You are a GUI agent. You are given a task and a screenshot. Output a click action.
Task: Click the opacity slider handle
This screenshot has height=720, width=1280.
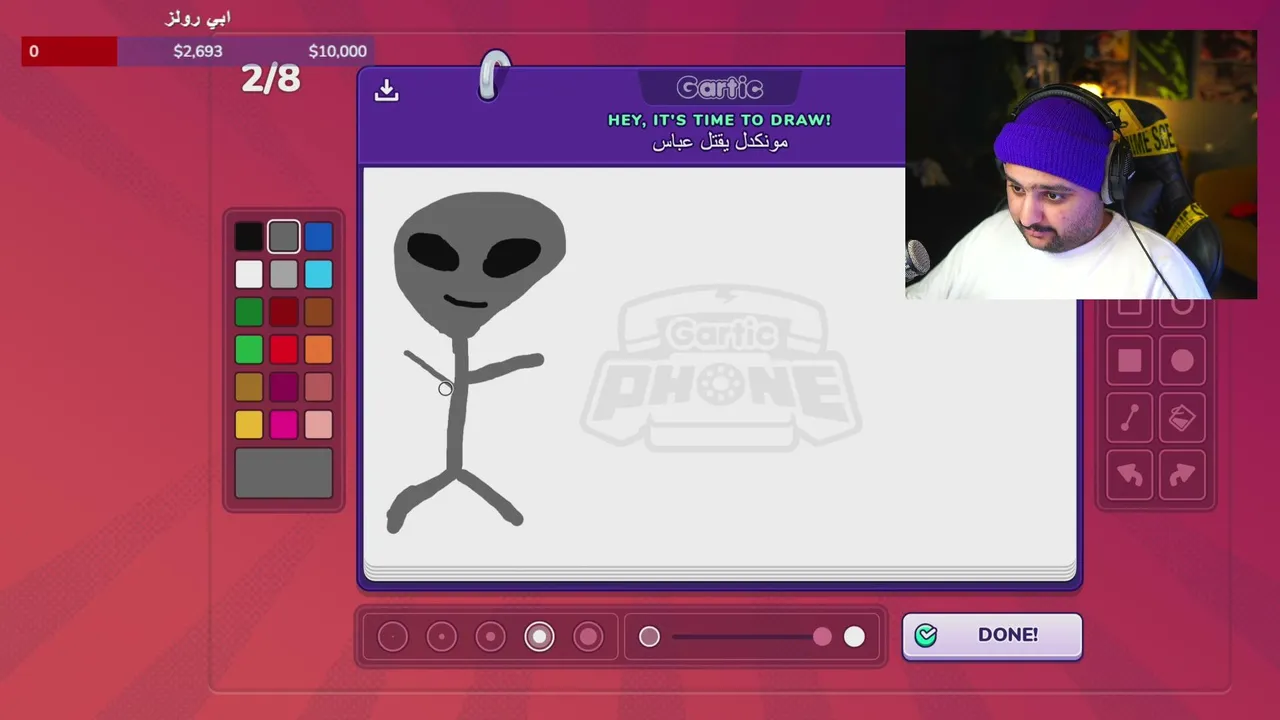pyautogui.click(x=822, y=636)
